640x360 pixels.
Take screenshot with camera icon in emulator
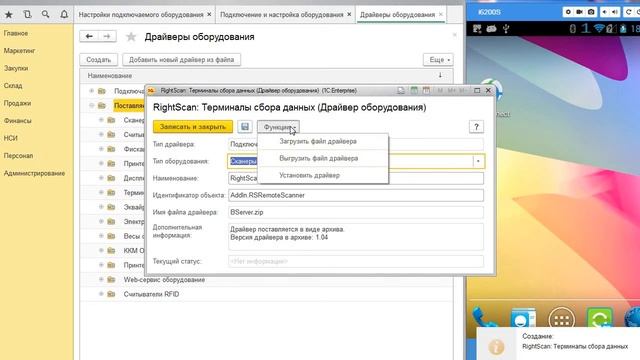[x=591, y=12]
